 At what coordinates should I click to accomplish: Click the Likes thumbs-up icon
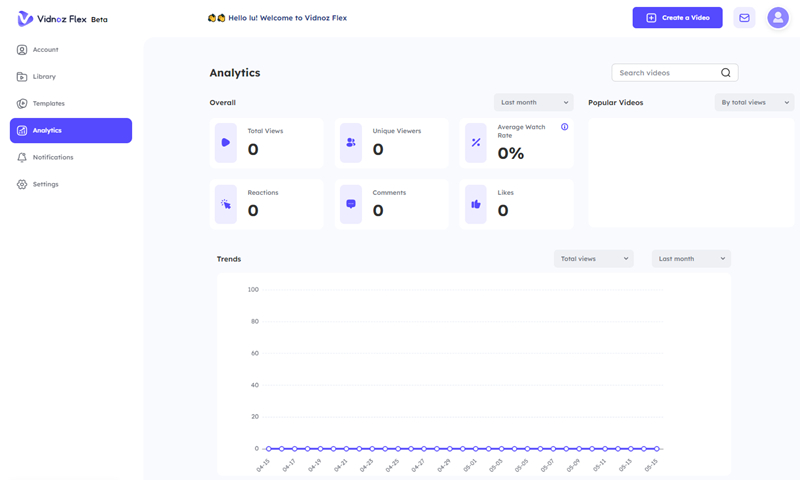pos(476,204)
